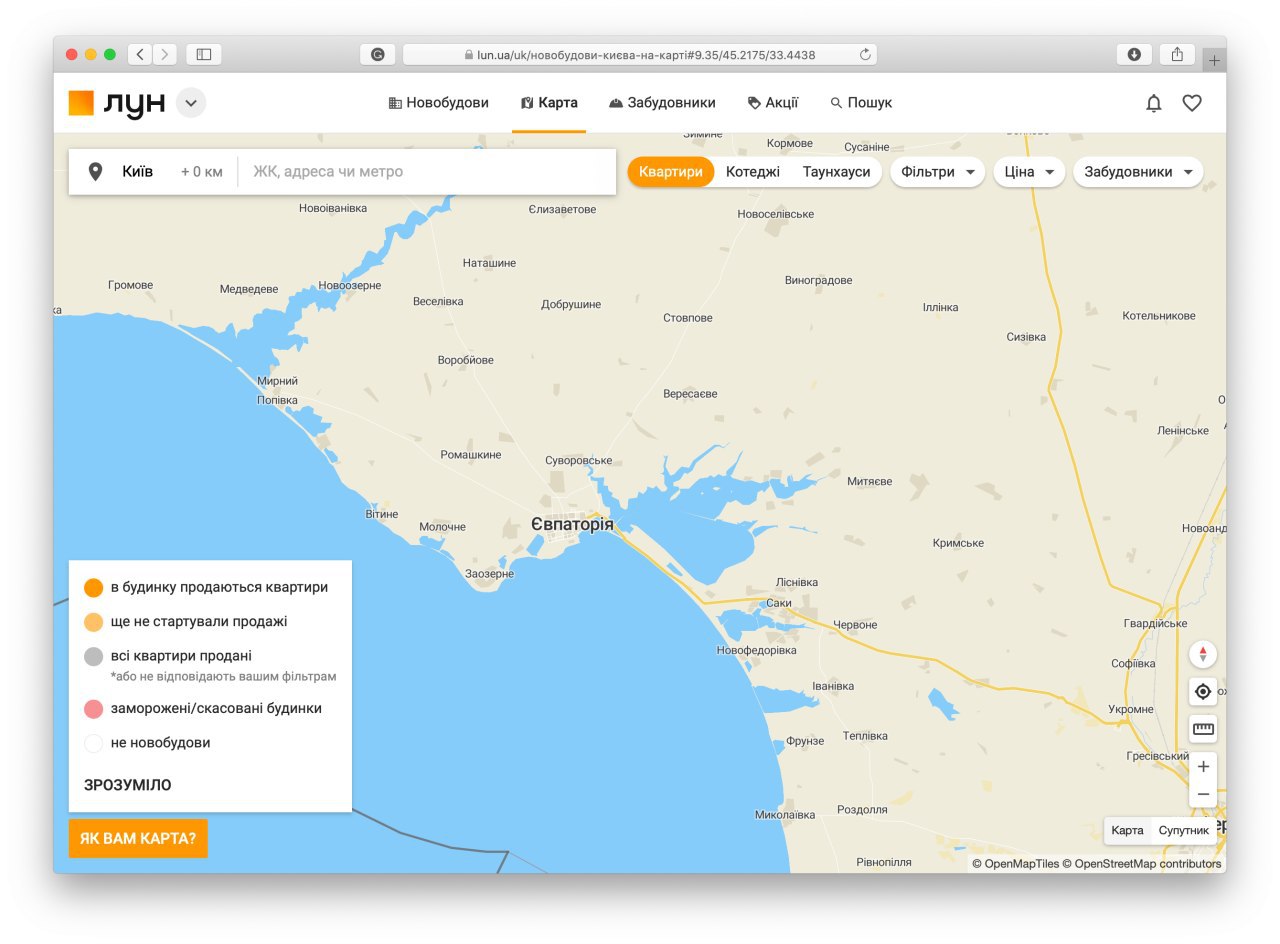Click the Митяєве label on map
Viewport: 1280px width, 944px height.
pos(869,482)
